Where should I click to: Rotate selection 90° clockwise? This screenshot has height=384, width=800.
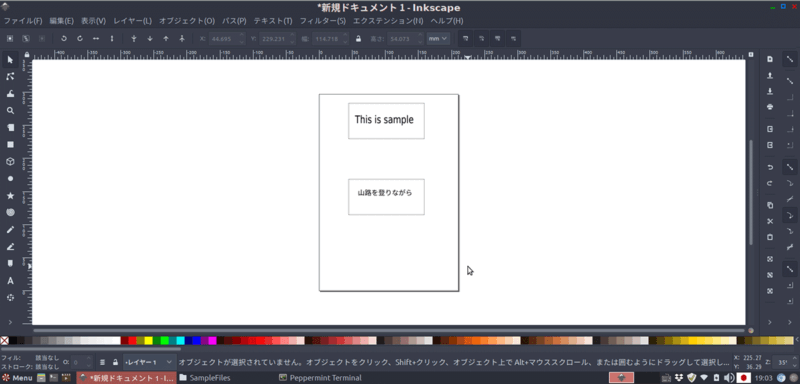click(80, 38)
